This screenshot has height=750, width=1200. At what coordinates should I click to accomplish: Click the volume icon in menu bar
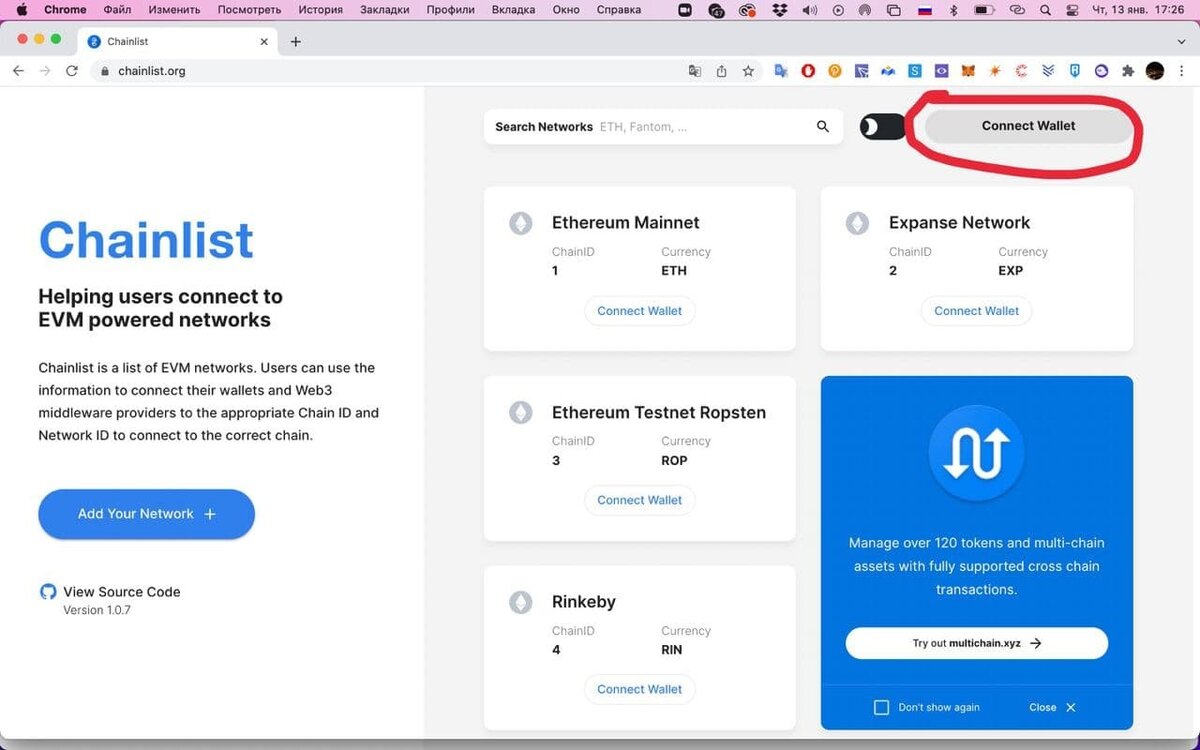[809, 10]
